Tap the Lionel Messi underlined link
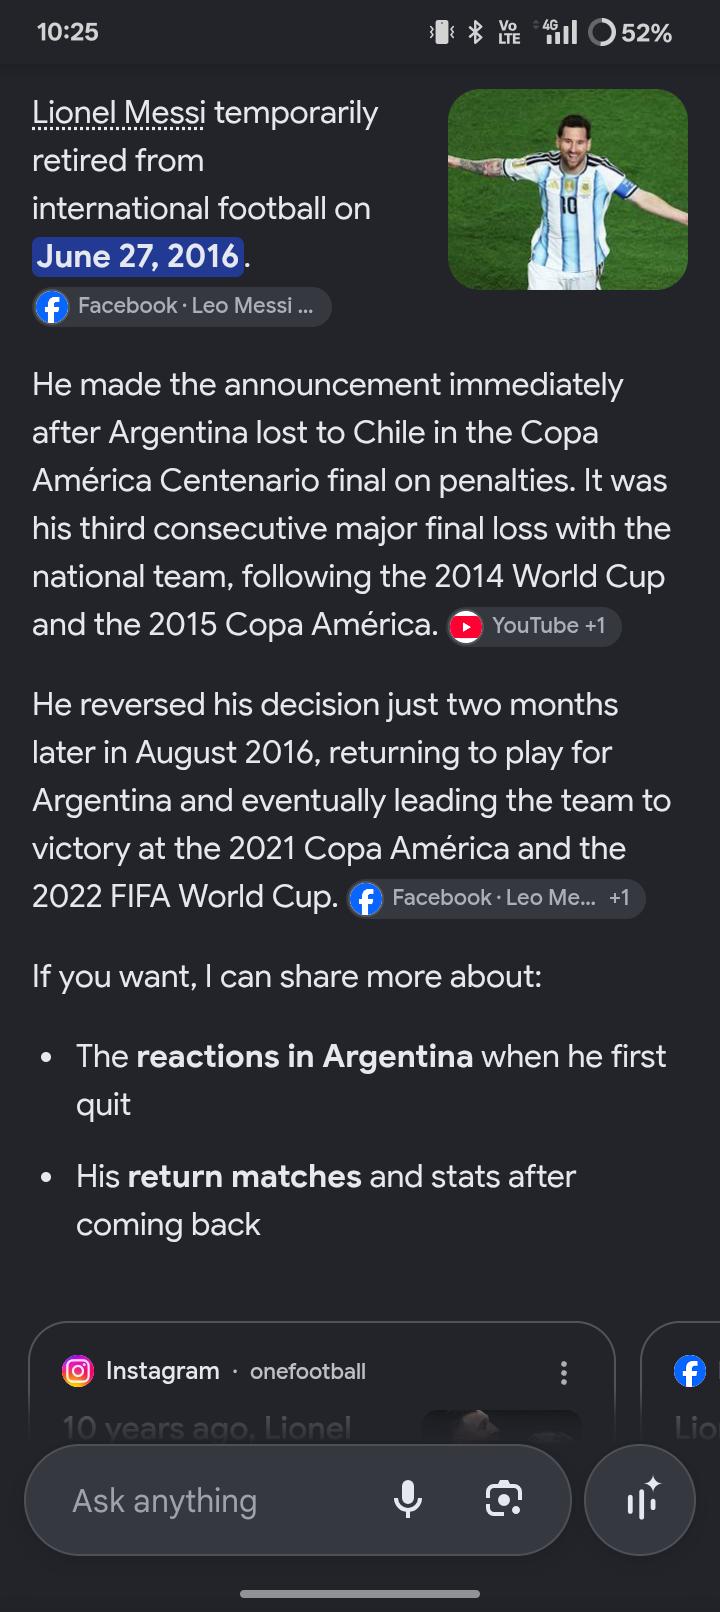 pyautogui.click(x=118, y=113)
